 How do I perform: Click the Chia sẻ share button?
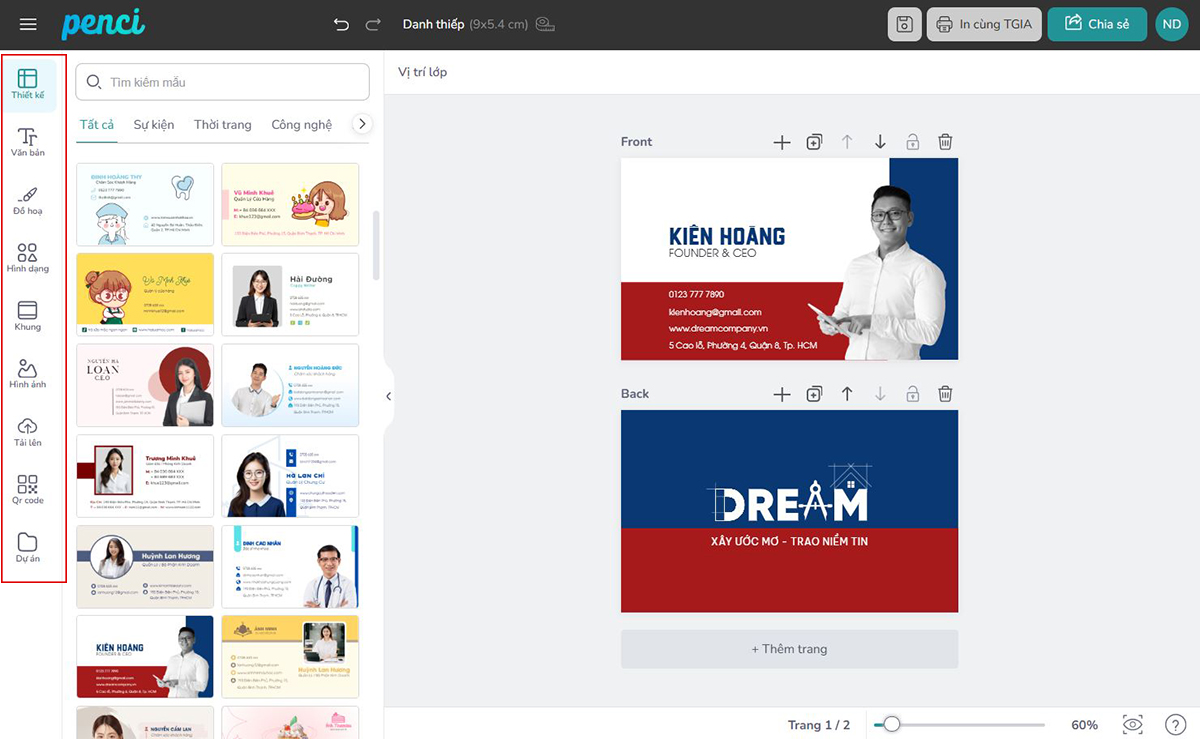(1097, 24)
